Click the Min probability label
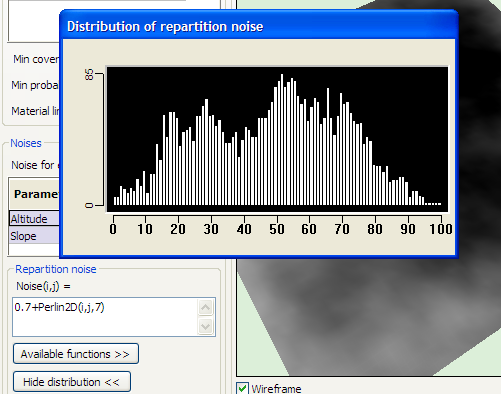Screen dimensions: 501x394 pos(35,85)
